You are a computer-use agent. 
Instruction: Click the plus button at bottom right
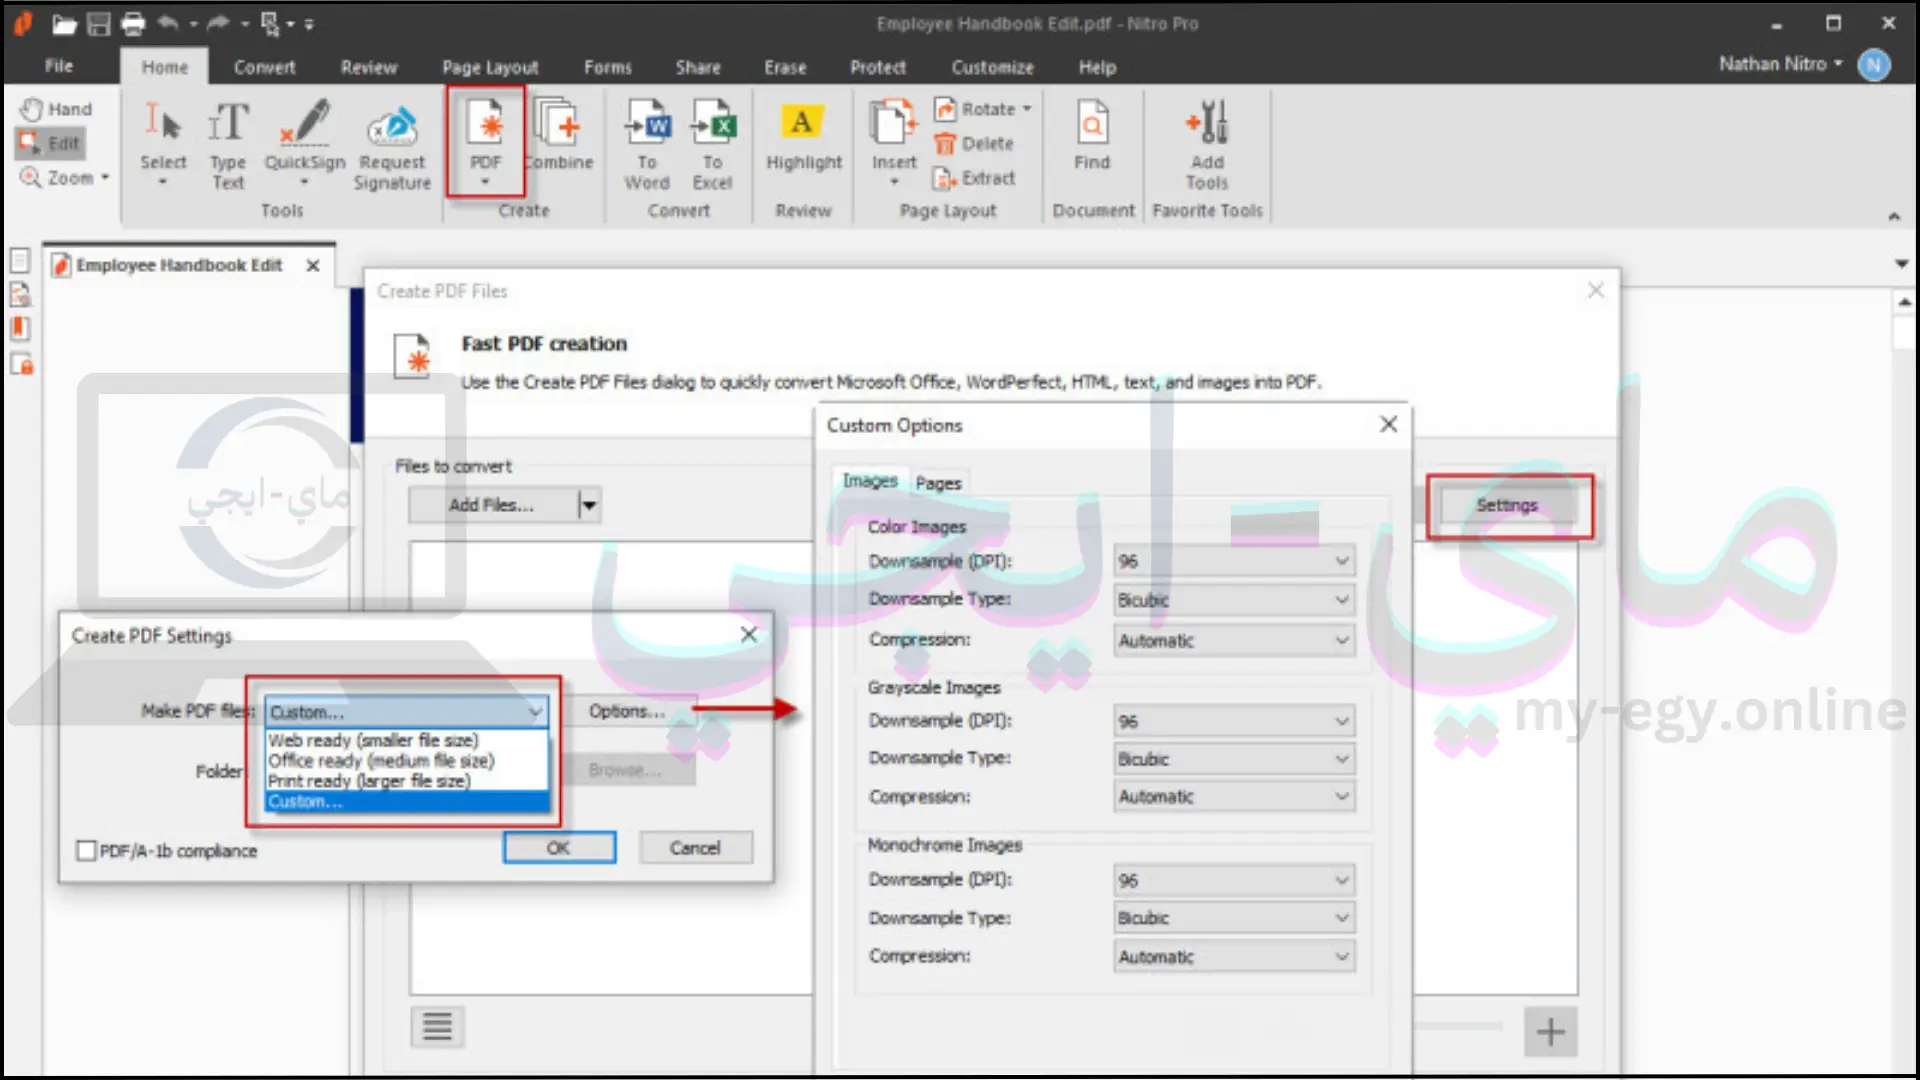[1550, 1031]
